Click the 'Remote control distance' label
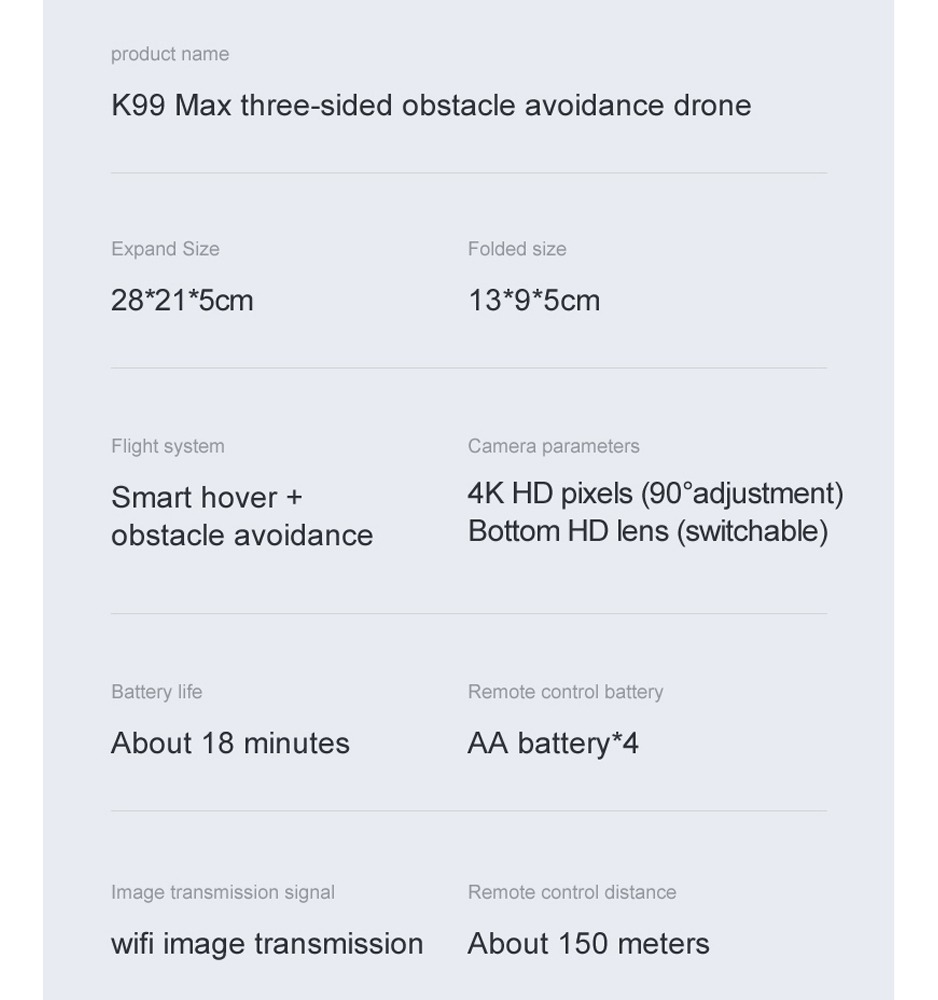938x1000 pixels. click(572, 892)
